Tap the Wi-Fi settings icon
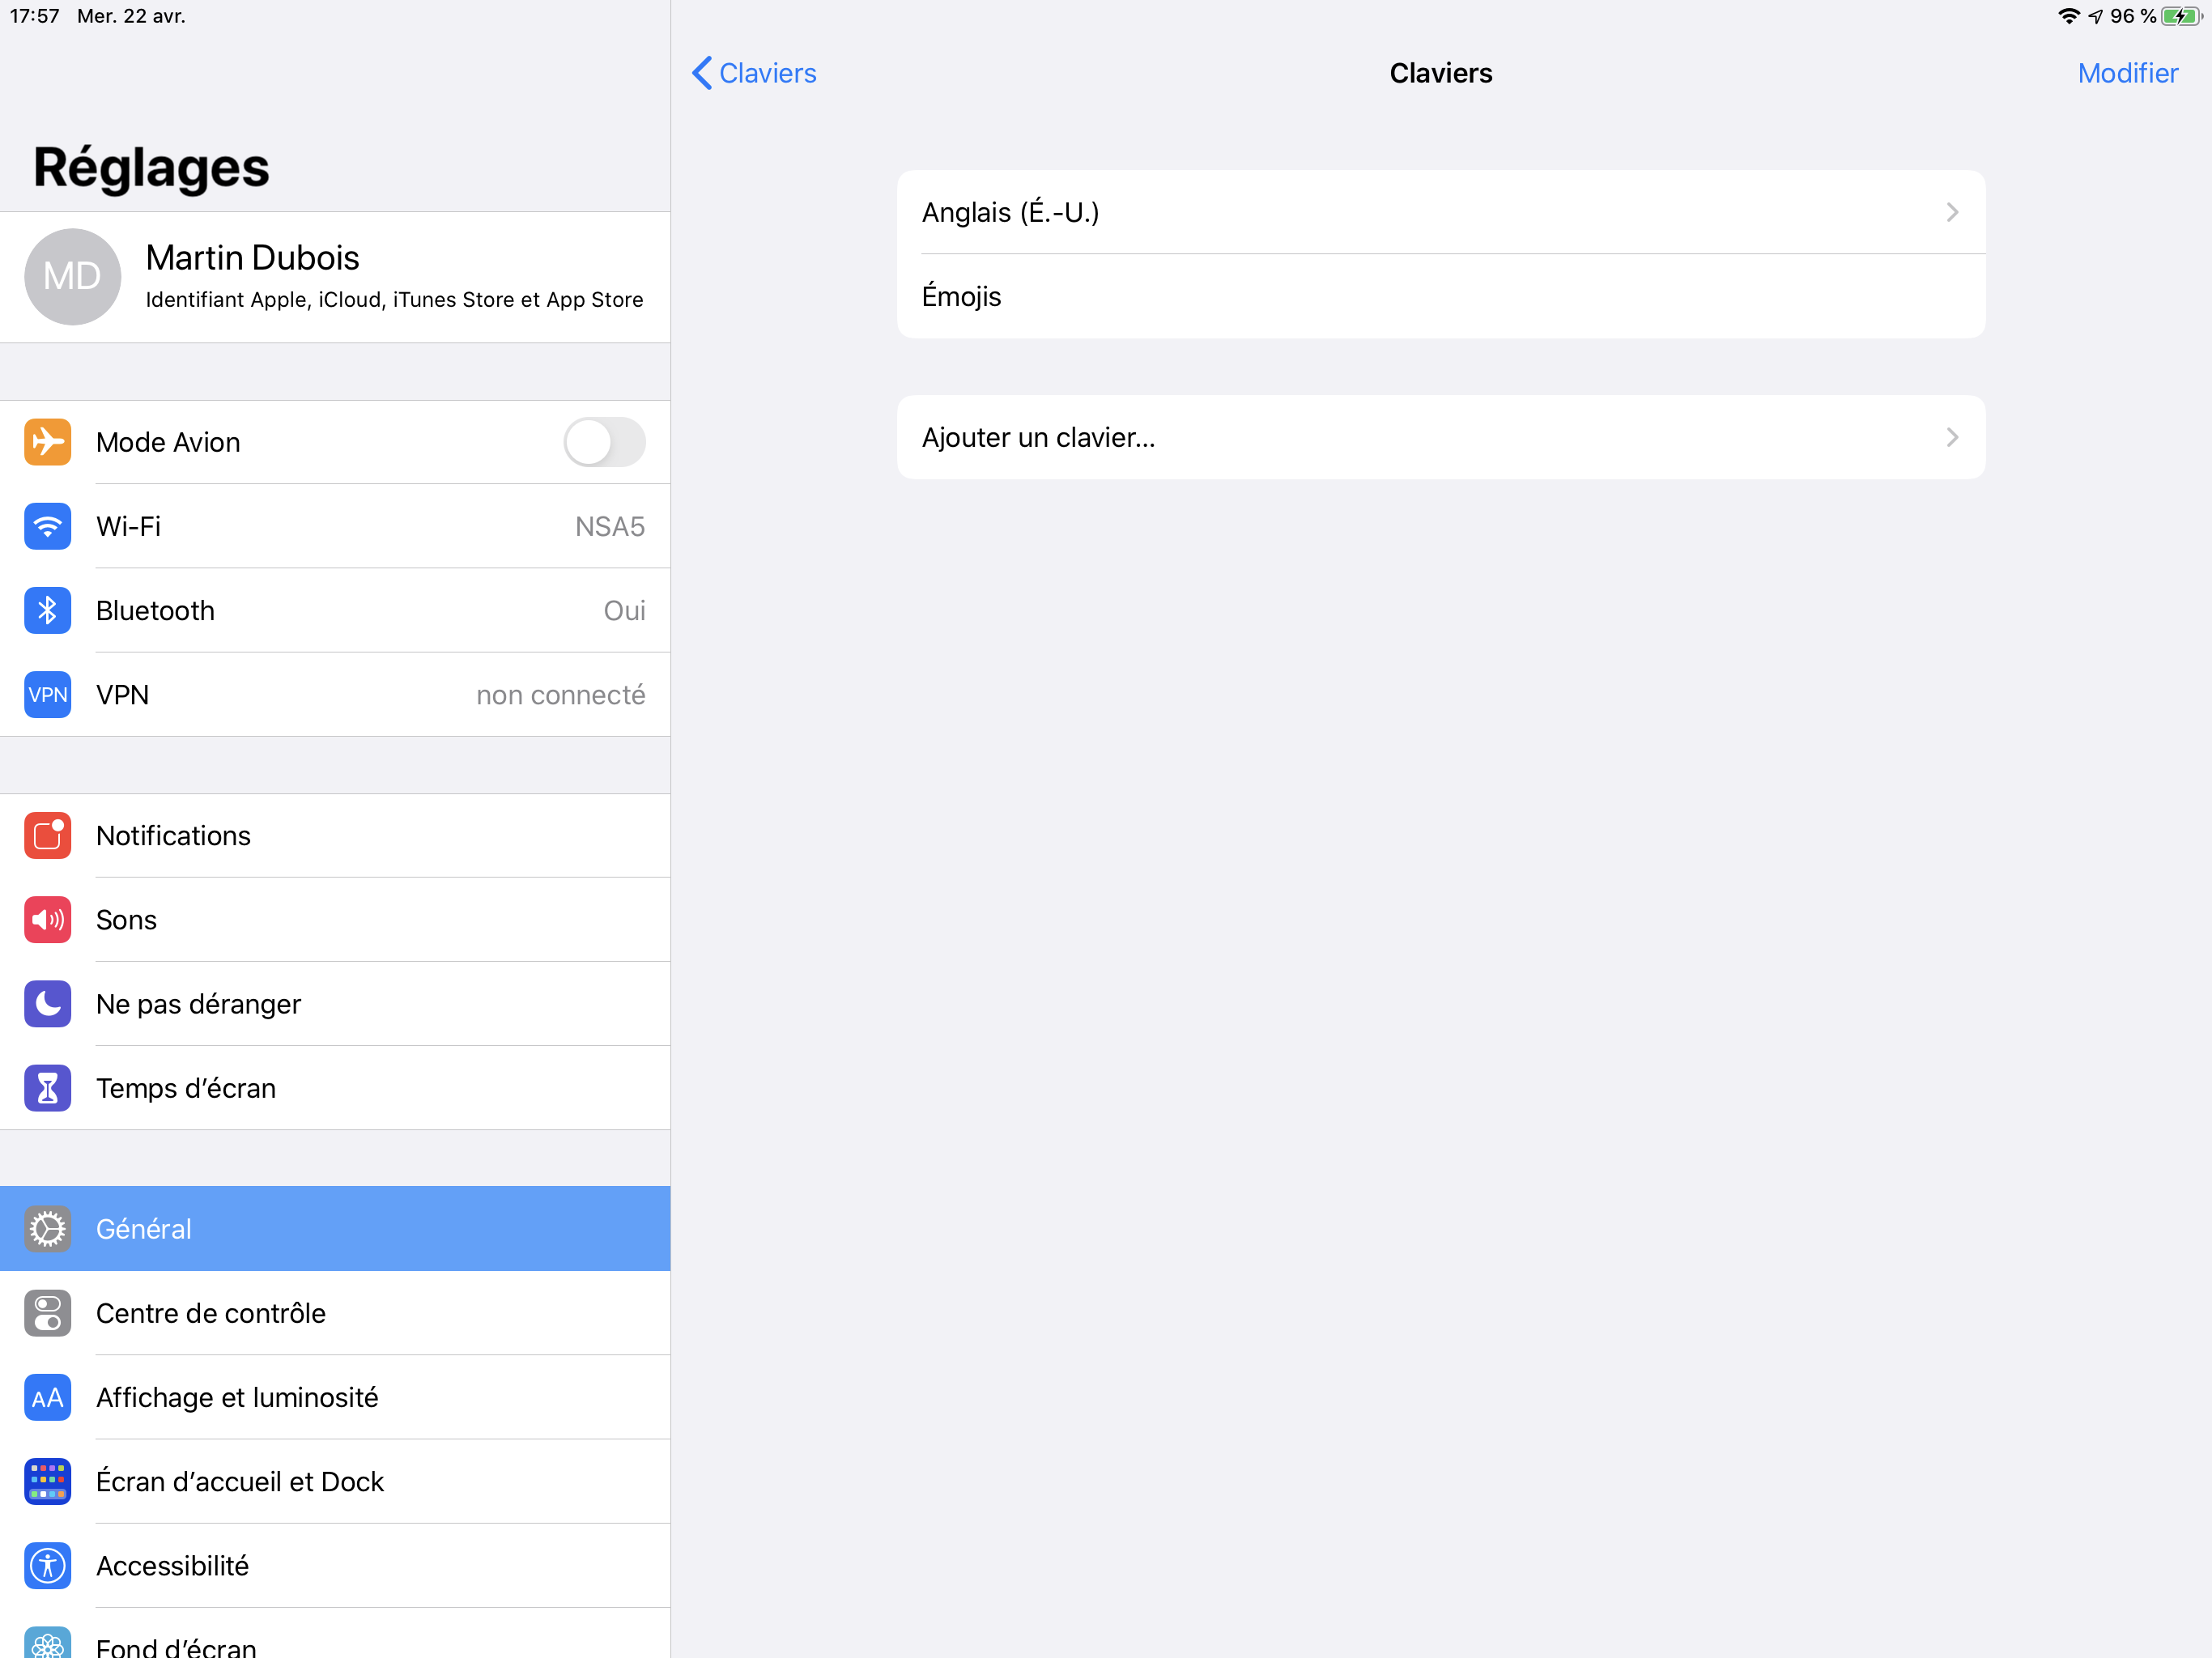The height and width of the screenshot is (1658, 2212). click(x=47, y=526)
